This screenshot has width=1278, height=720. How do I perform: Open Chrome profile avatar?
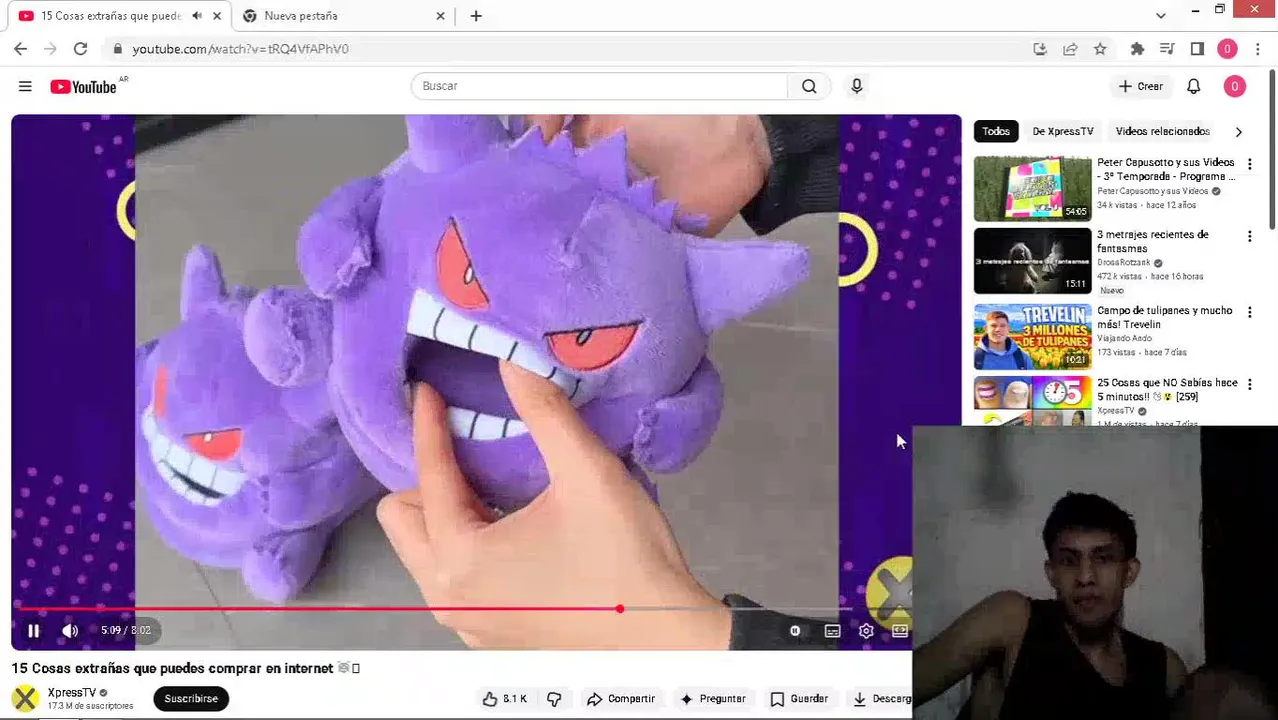point(1227,49)
